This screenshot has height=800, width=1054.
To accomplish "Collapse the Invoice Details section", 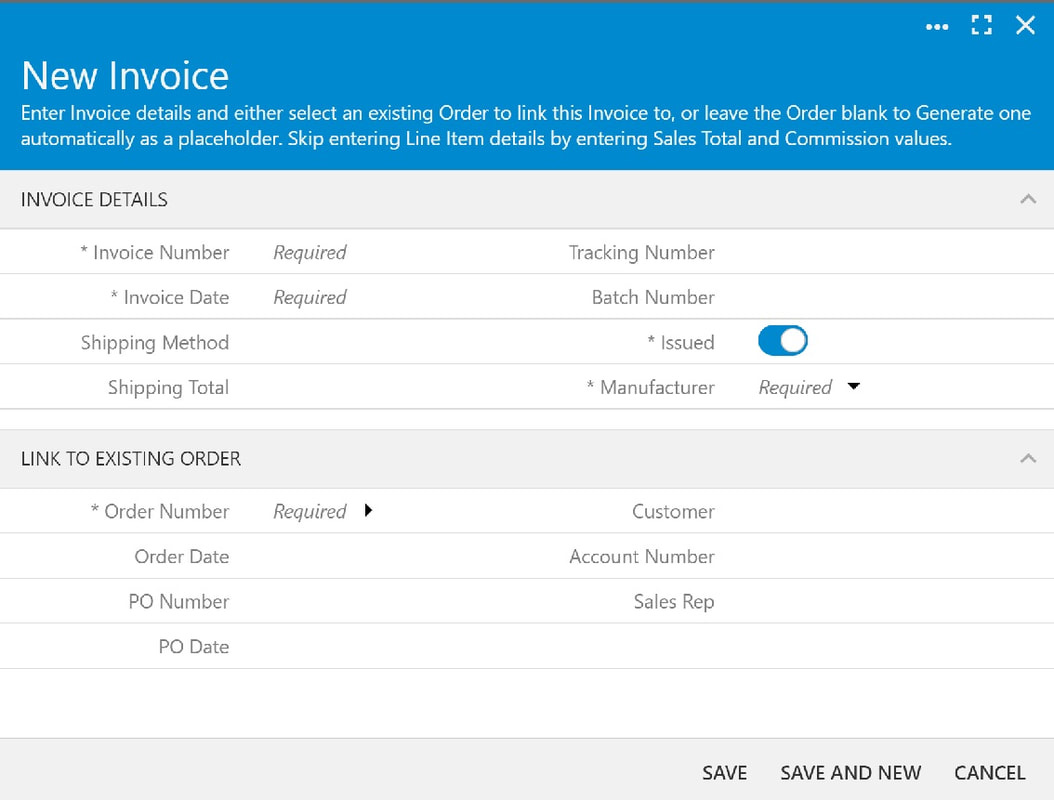I will point(1028,199).
